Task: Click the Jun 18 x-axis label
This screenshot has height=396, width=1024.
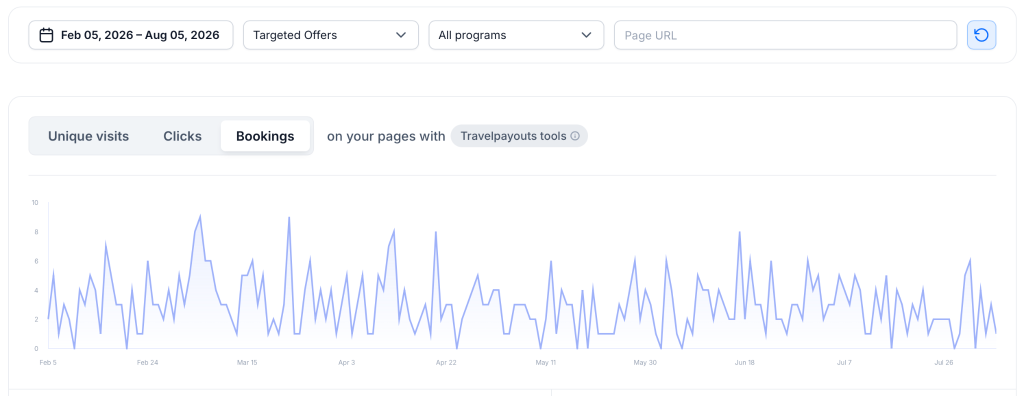Action: pos(744,362)
